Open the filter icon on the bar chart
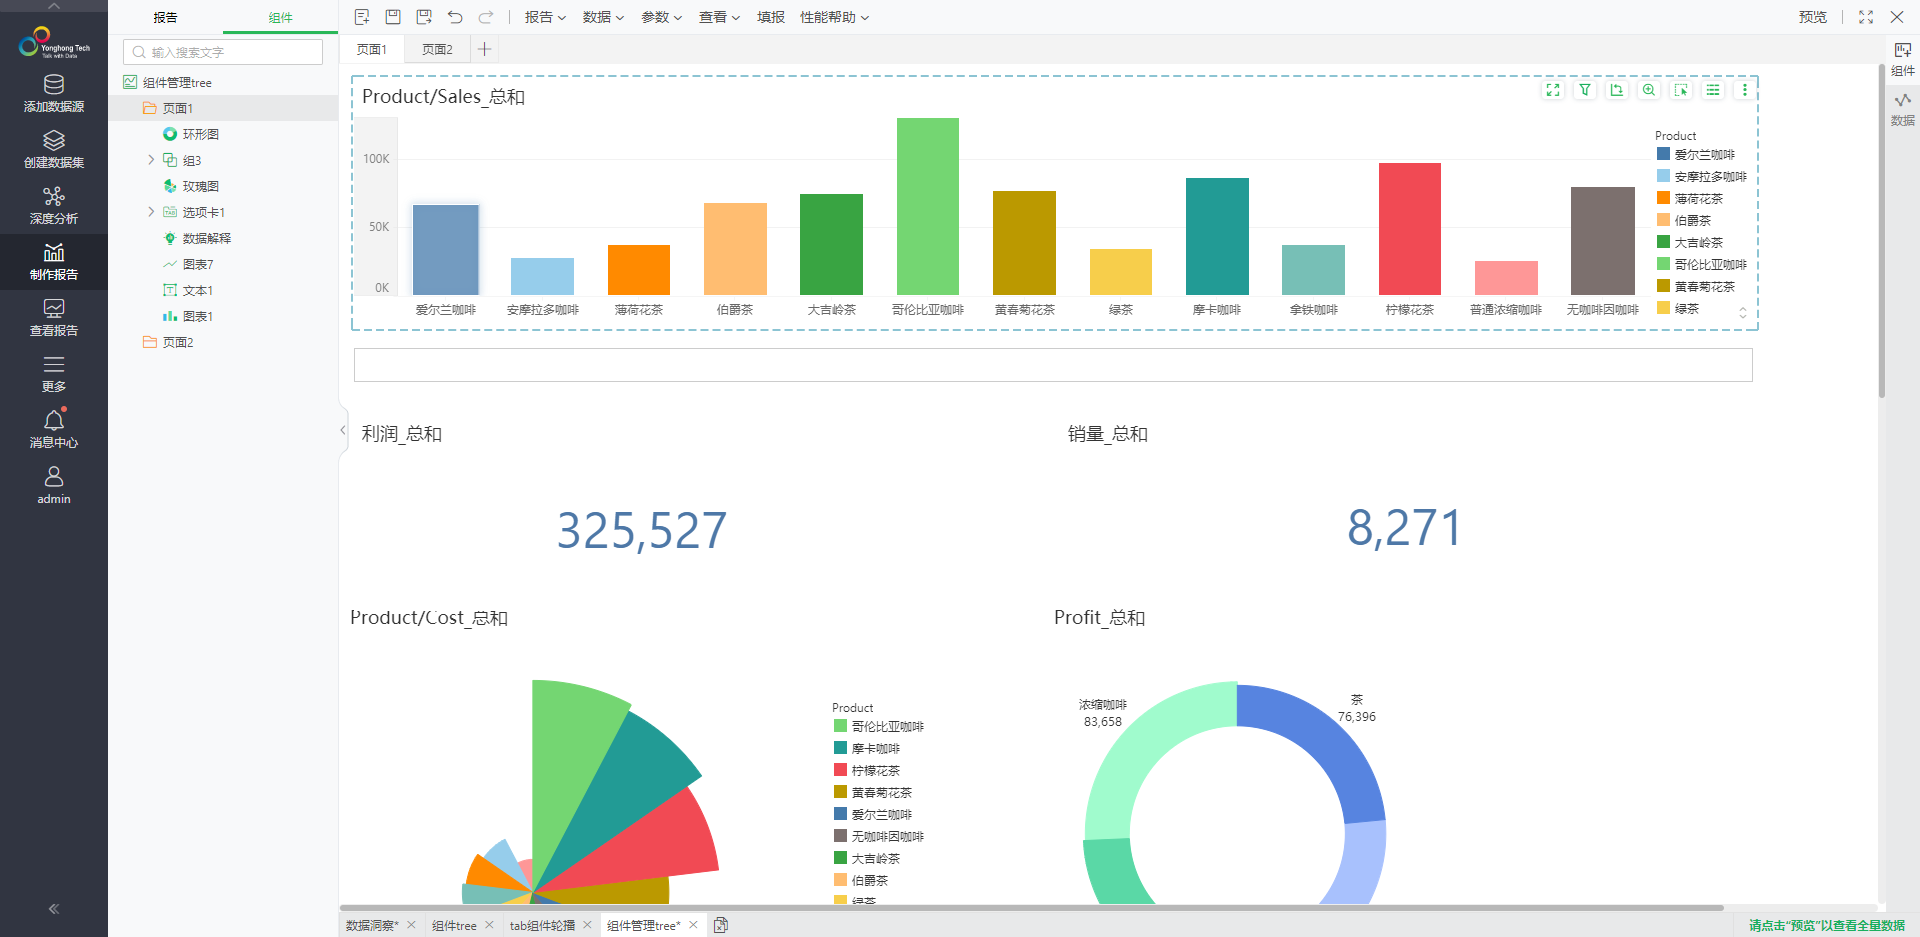This screenshot has width=1920, height=937. (1585, 90)
